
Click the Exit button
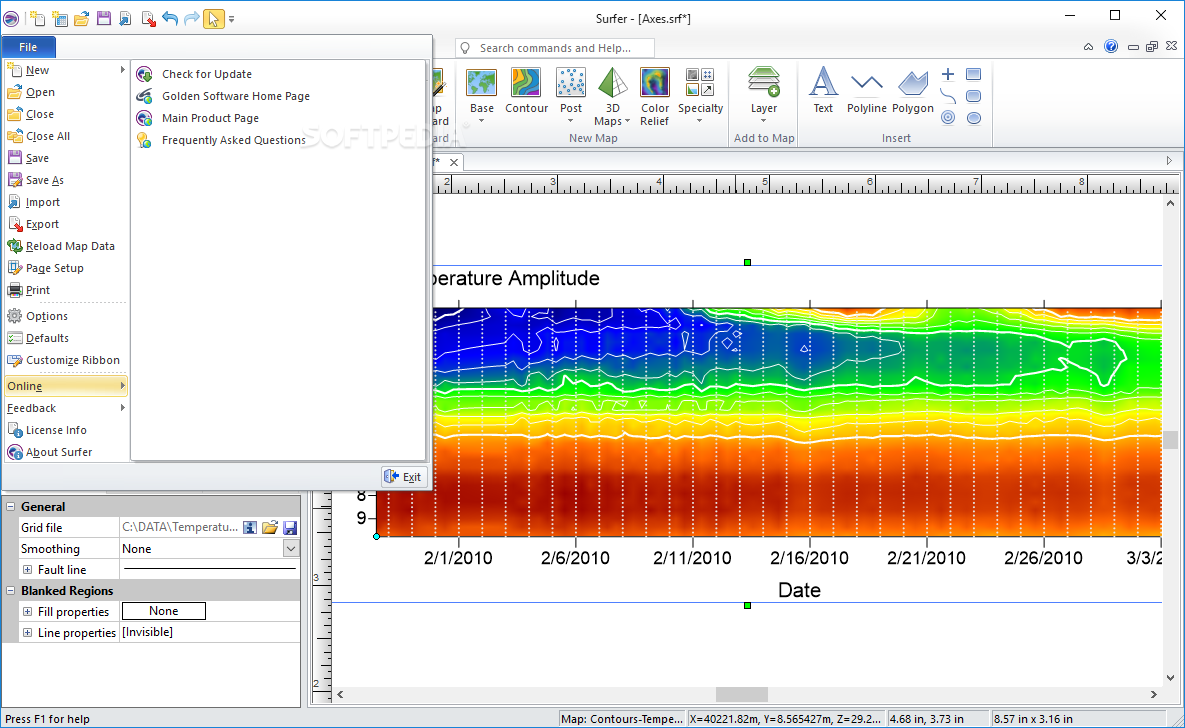click(404, 477)
